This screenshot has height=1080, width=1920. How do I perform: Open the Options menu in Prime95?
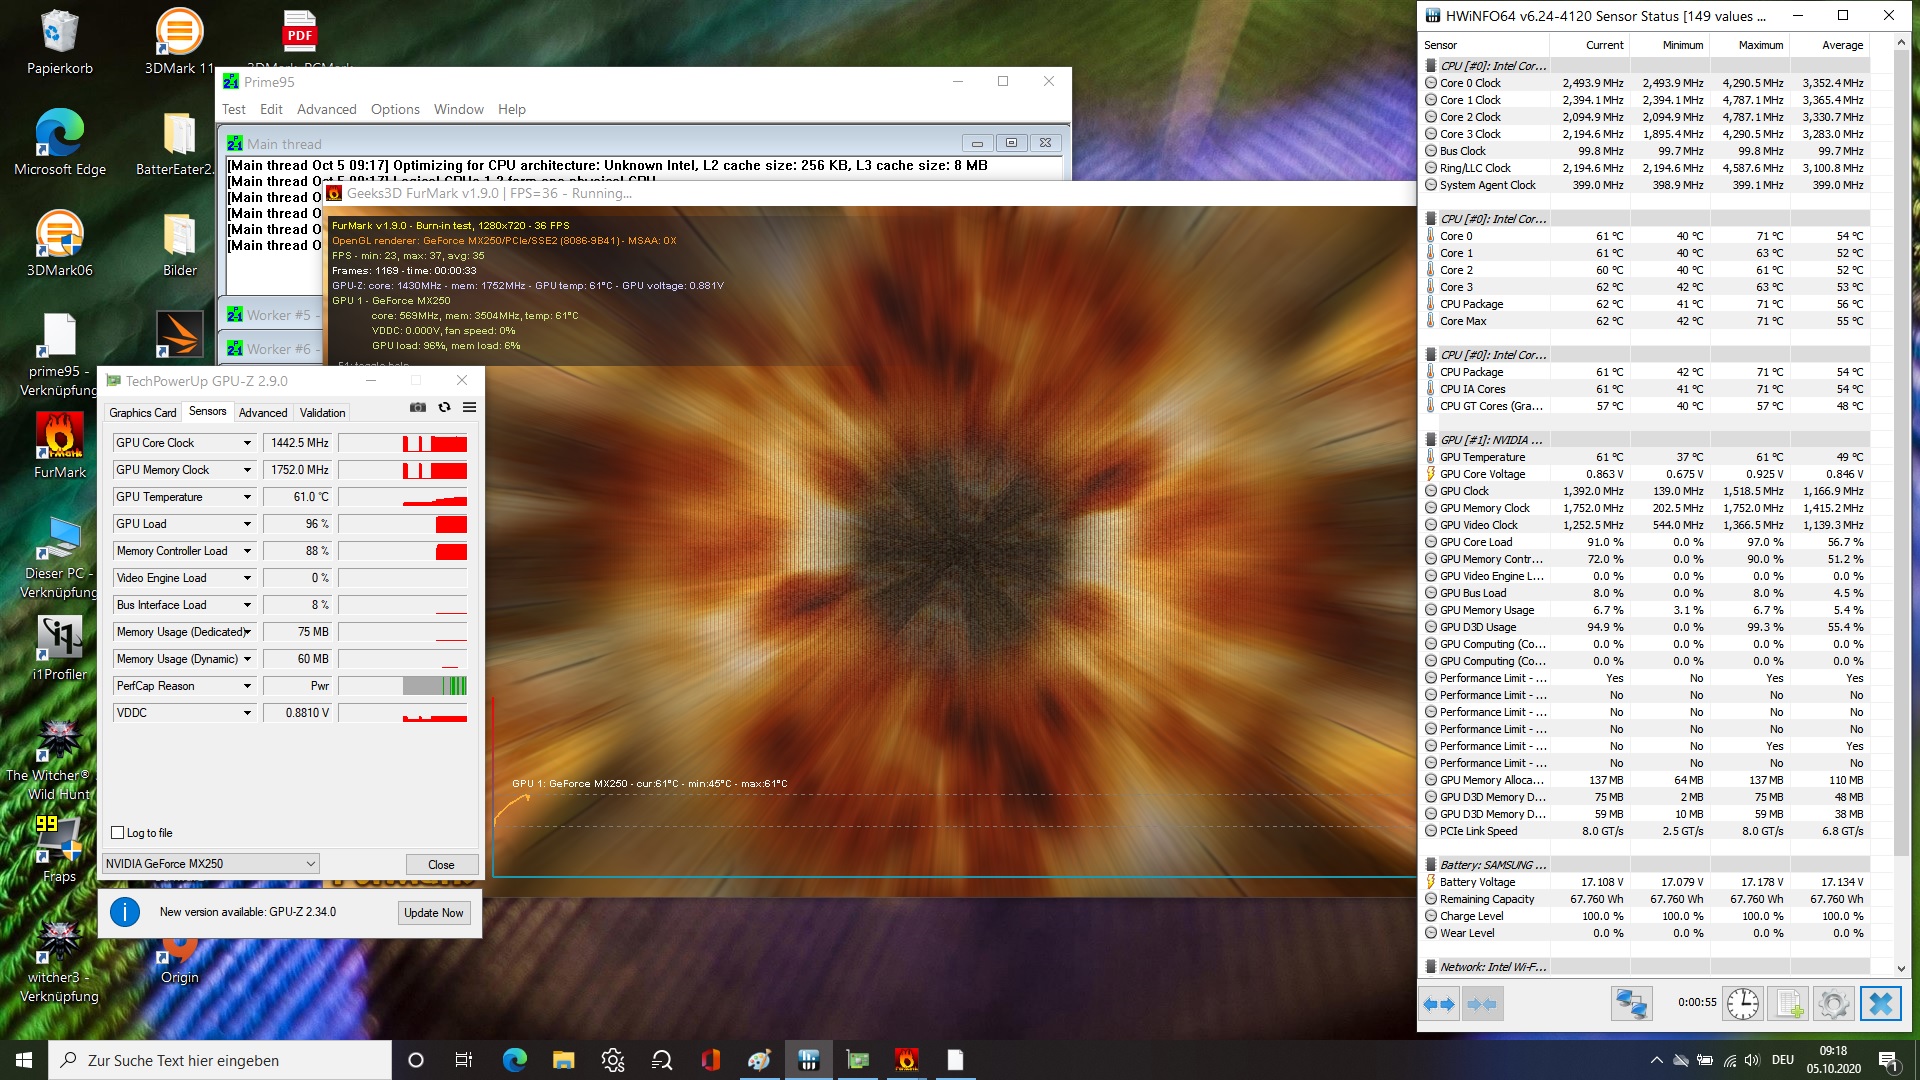[395, 109]
